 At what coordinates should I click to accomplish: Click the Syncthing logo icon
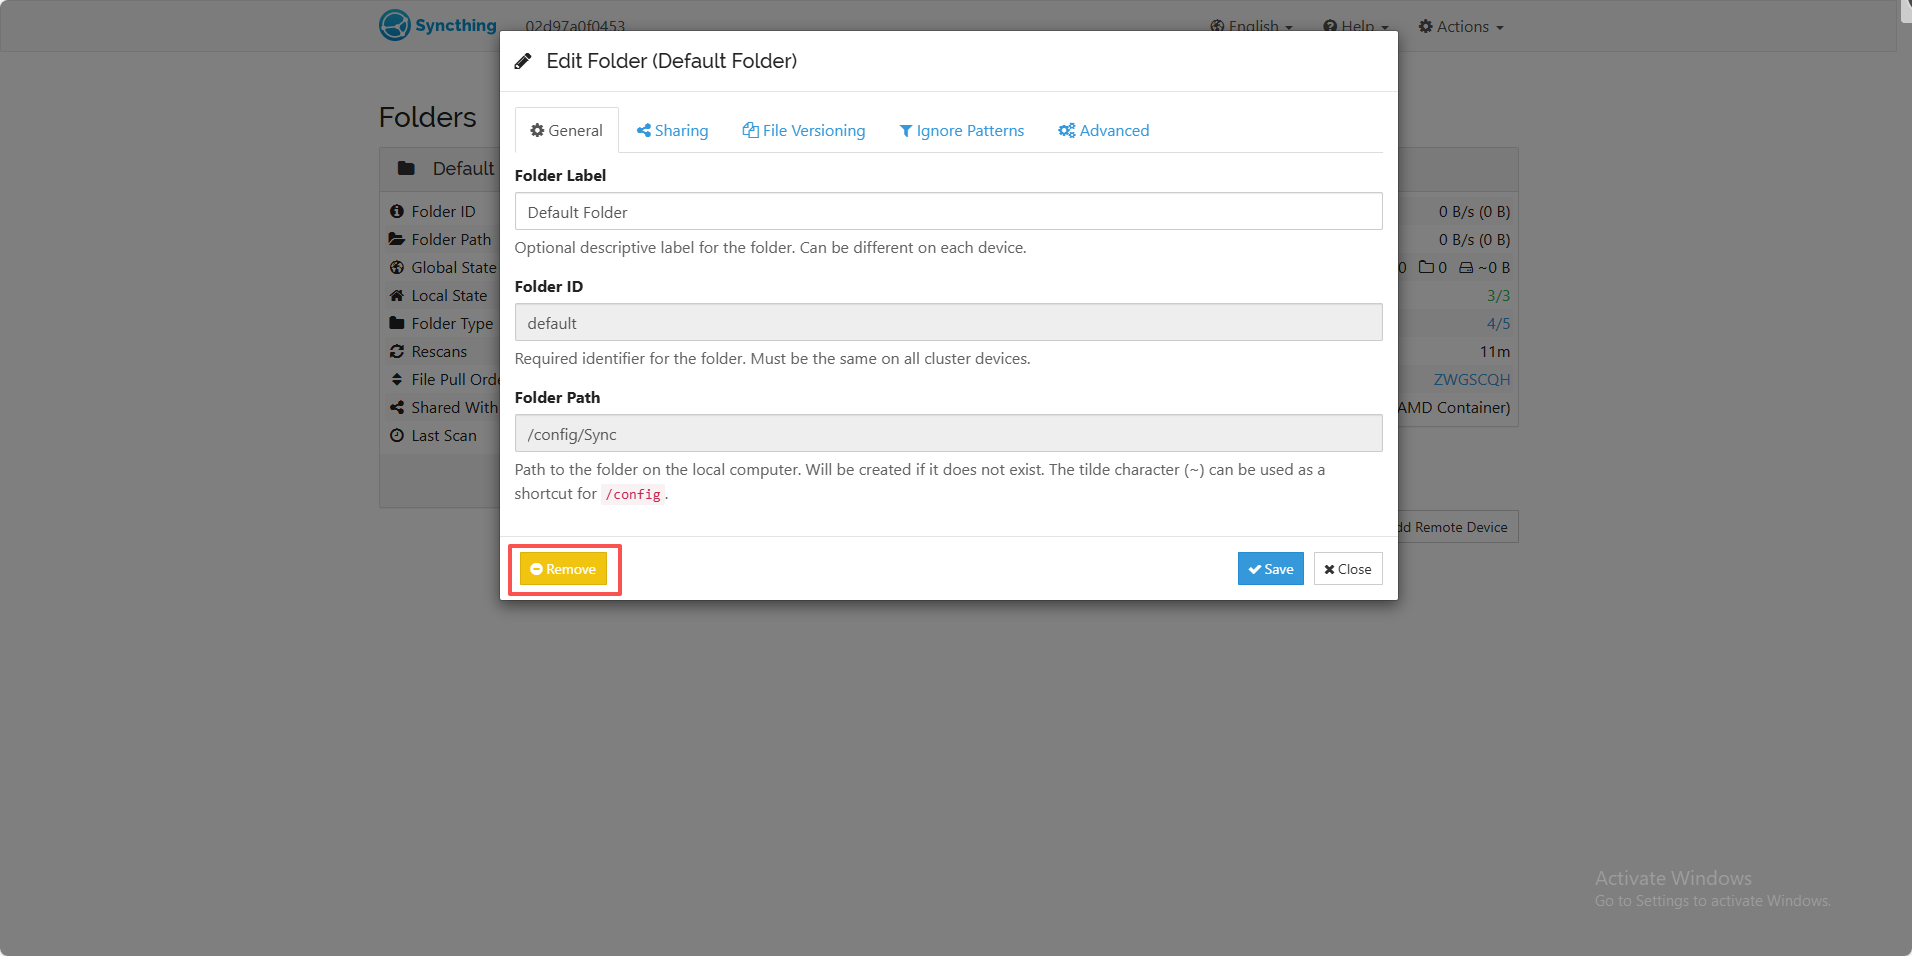(394, 25)
